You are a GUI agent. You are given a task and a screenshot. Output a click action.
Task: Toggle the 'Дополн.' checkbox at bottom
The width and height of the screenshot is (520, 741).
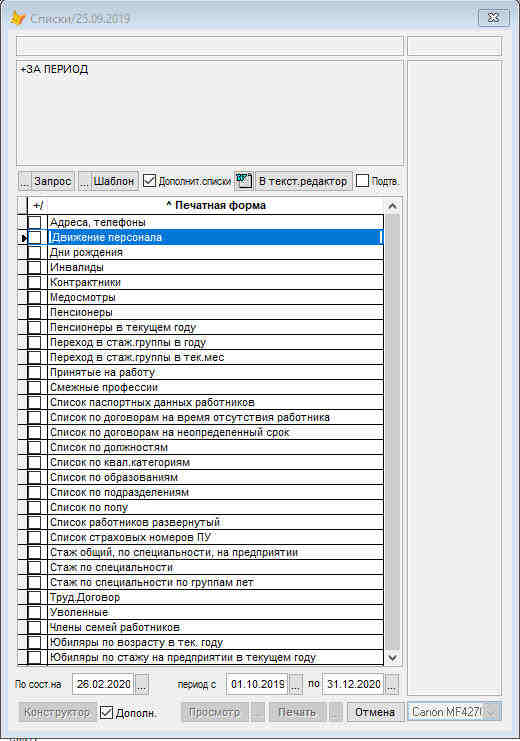[x=107, y=712]
